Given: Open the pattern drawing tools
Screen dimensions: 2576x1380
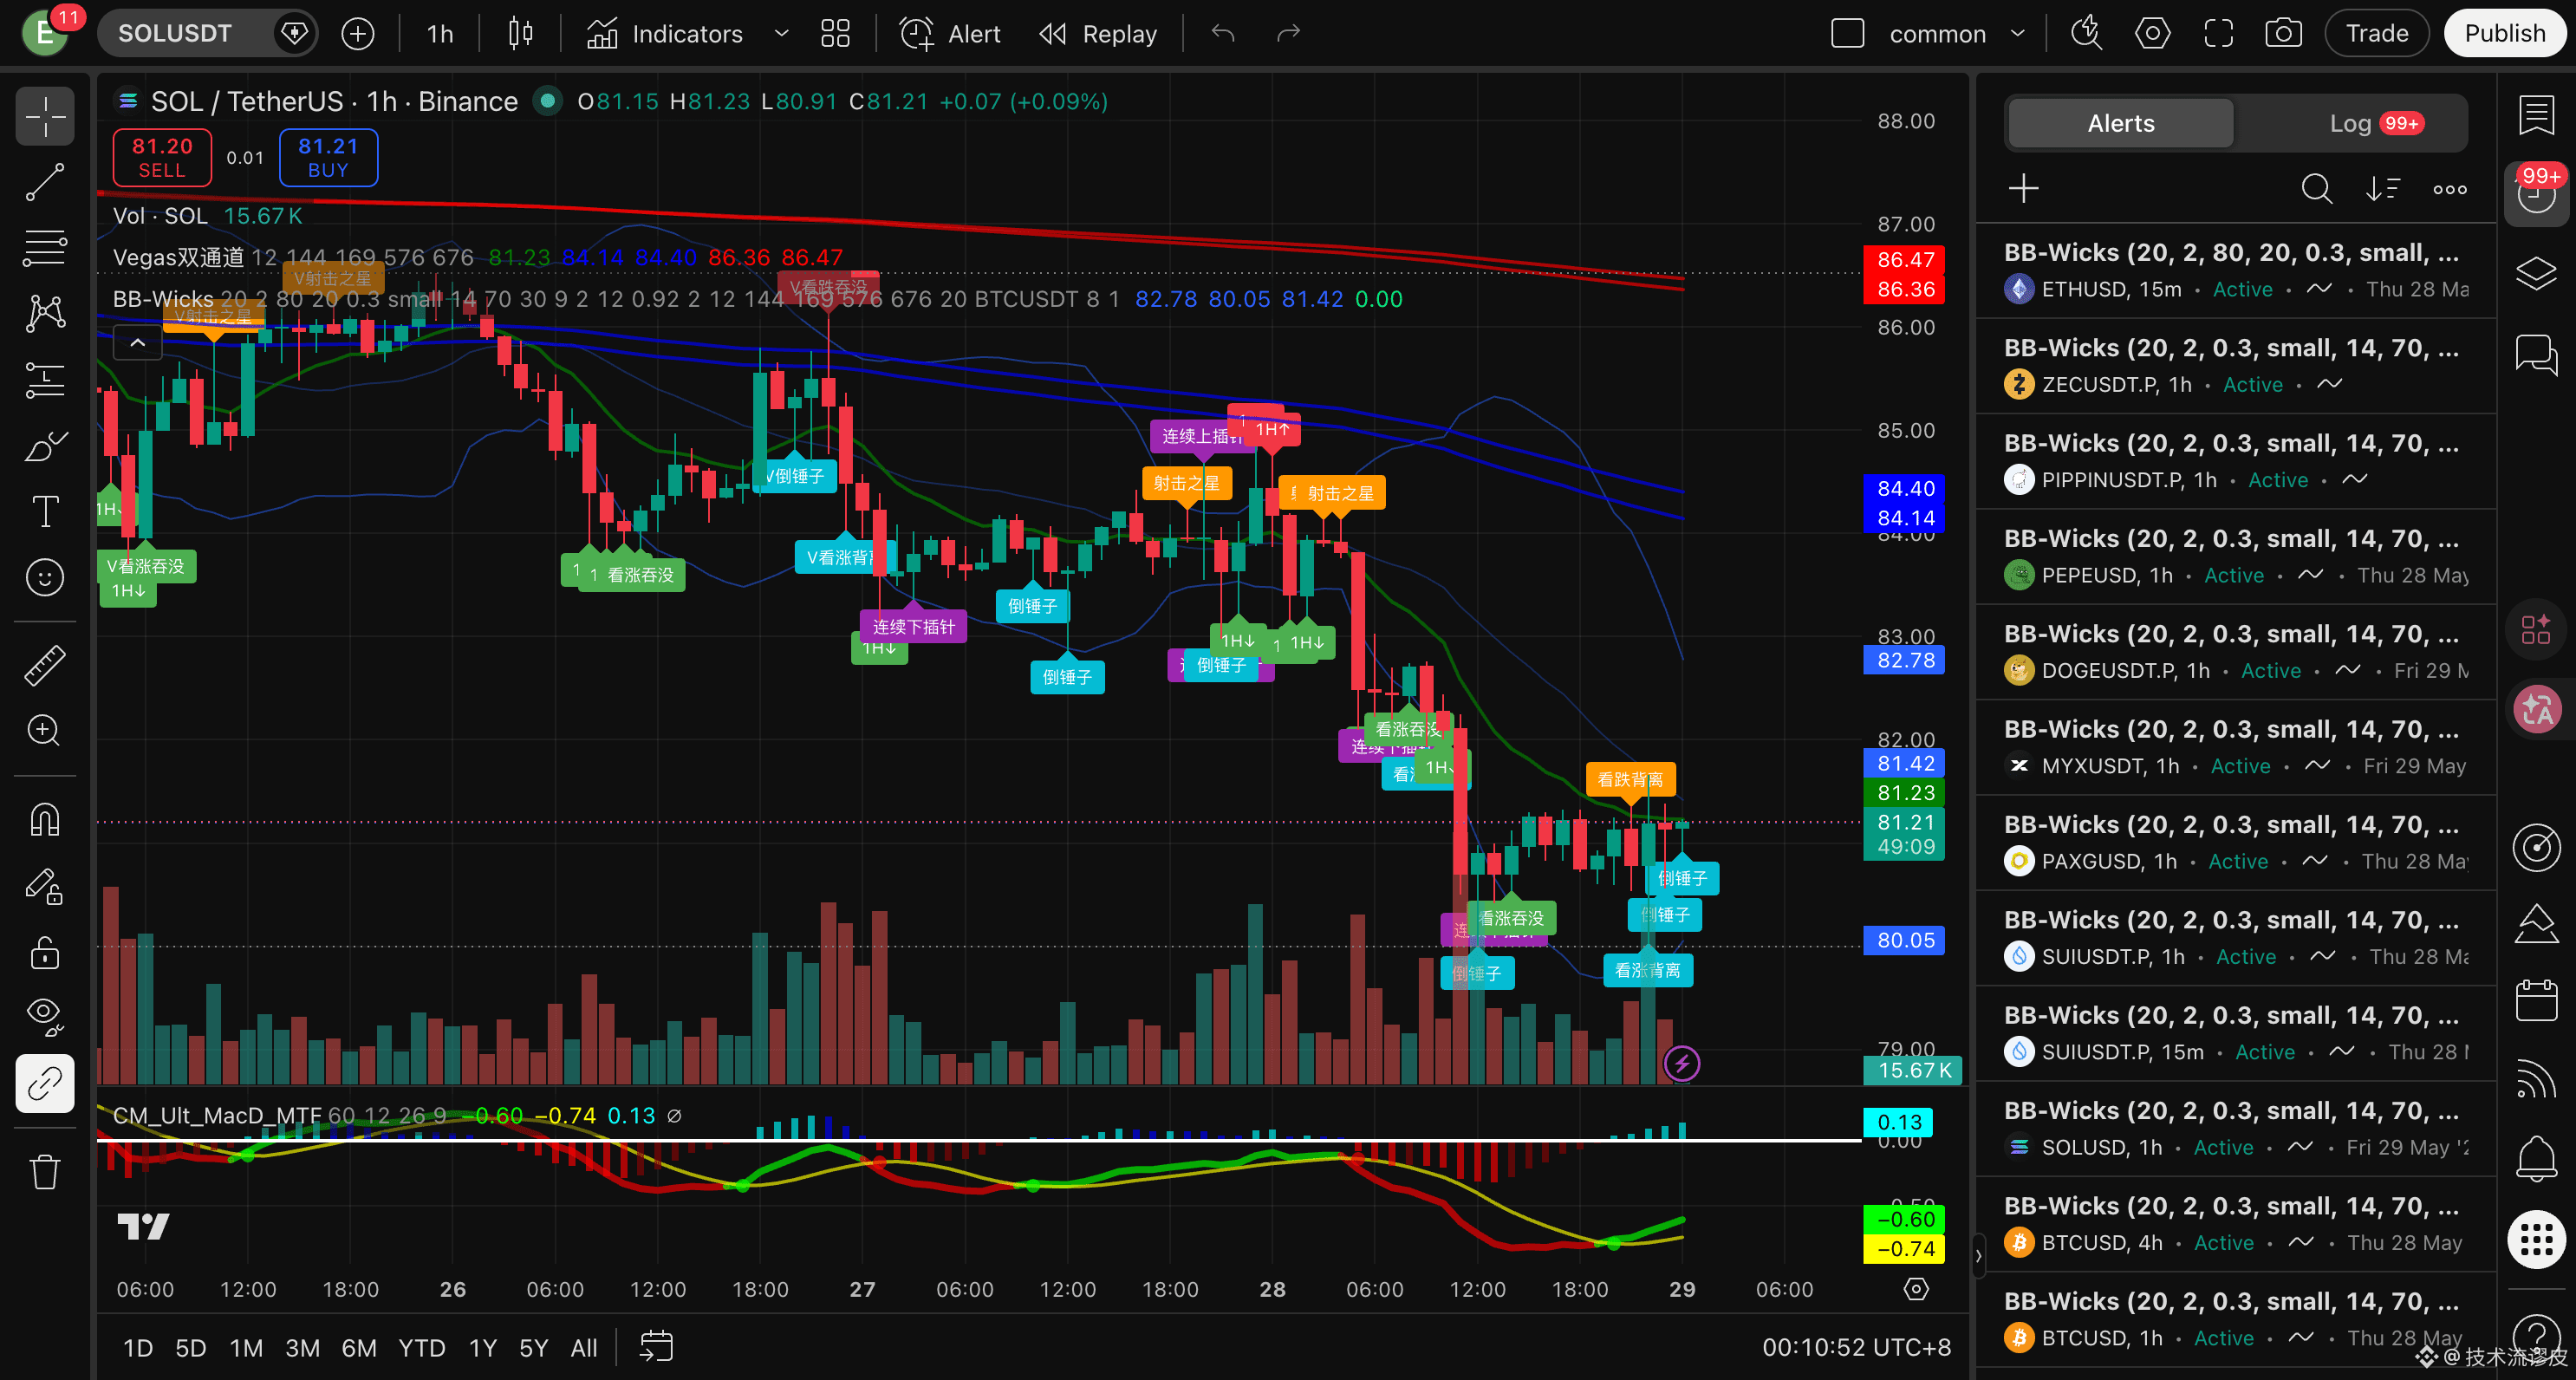Looking at the screenshot, I should coord(45,314).
